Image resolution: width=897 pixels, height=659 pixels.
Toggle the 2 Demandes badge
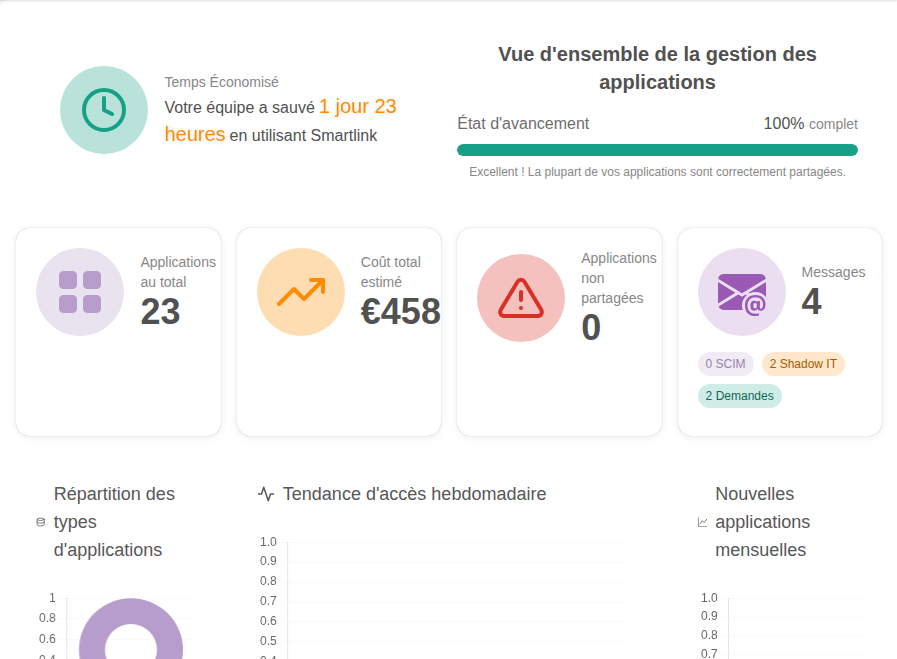pos(740,396)
